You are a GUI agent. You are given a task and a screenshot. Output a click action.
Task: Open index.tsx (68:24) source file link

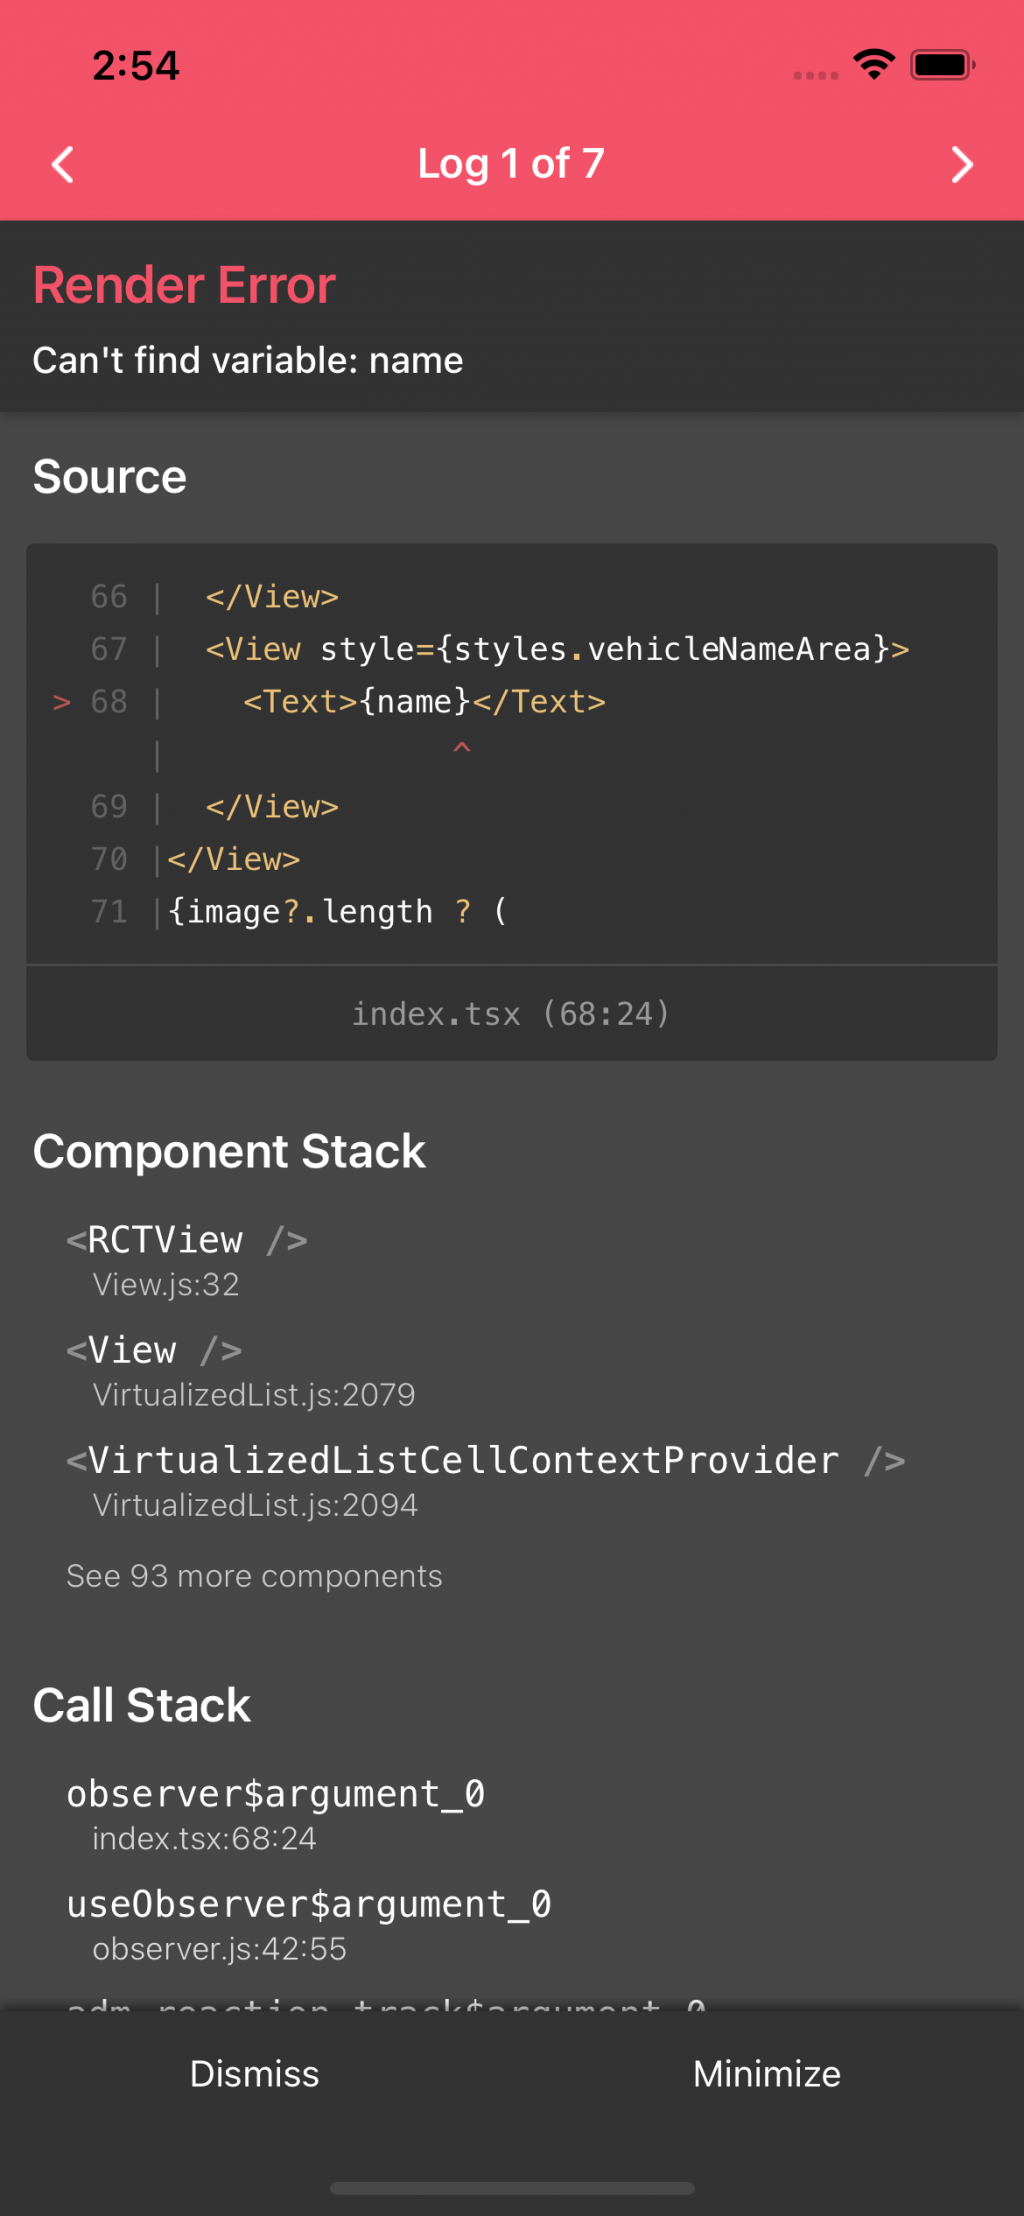(511, 1014)
